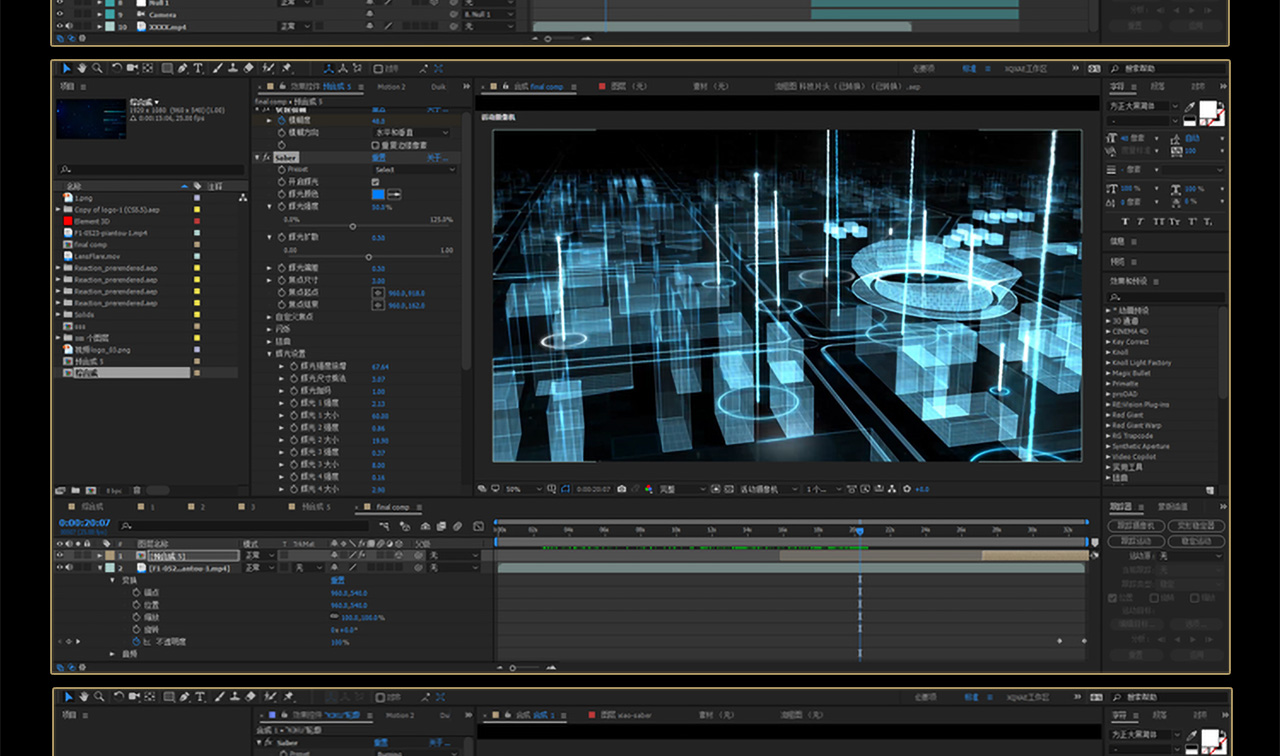The width and height of the screenshot is (1280, 756).
Task: Select the Pen tool
Action: point(183,69)
